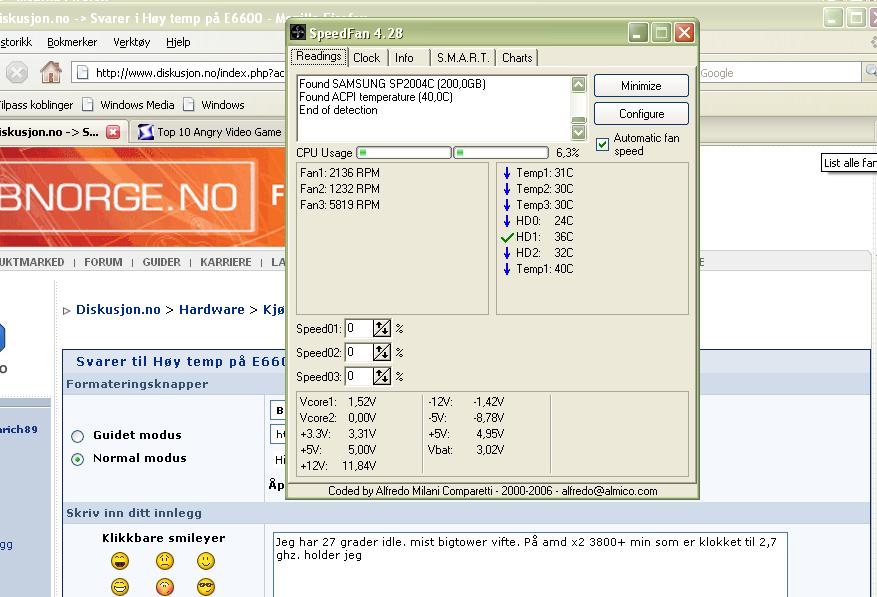
Task: Click Fan1: 2136 RPM reading
Action: point(340,173)
